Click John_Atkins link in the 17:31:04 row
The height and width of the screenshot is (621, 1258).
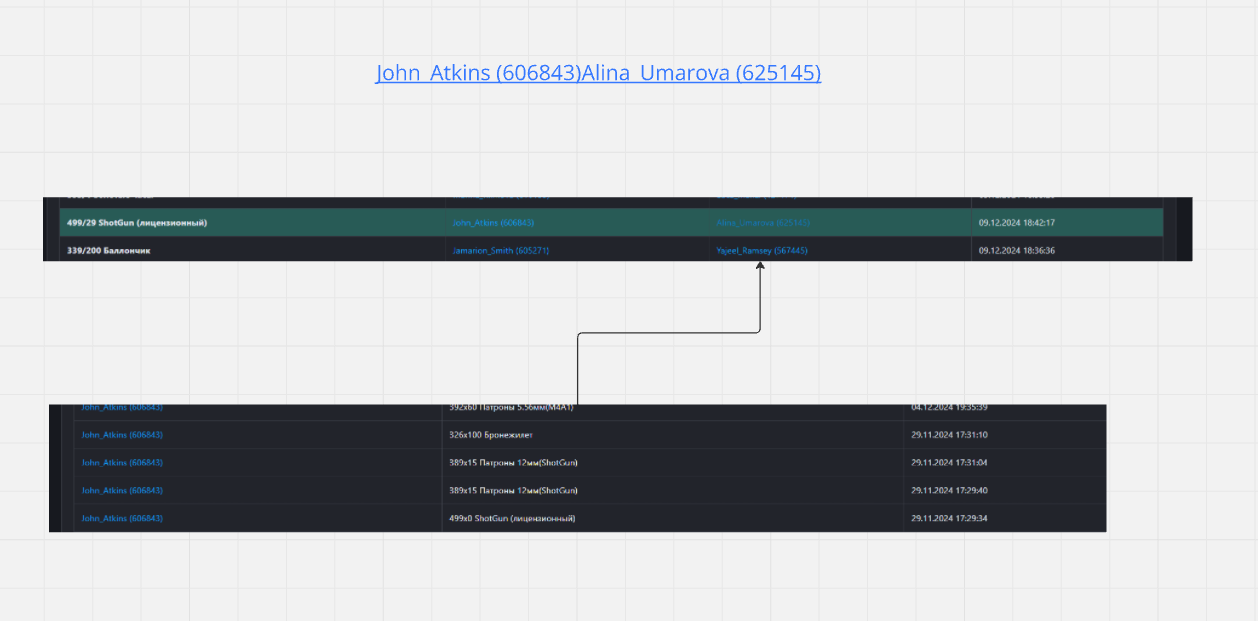point(122,463)
